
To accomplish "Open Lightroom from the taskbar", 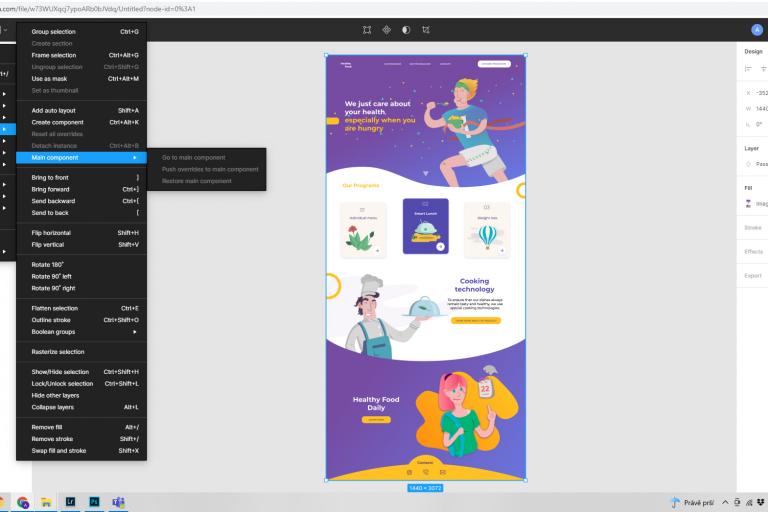I will pyautogui.click(x=71, y=501).
